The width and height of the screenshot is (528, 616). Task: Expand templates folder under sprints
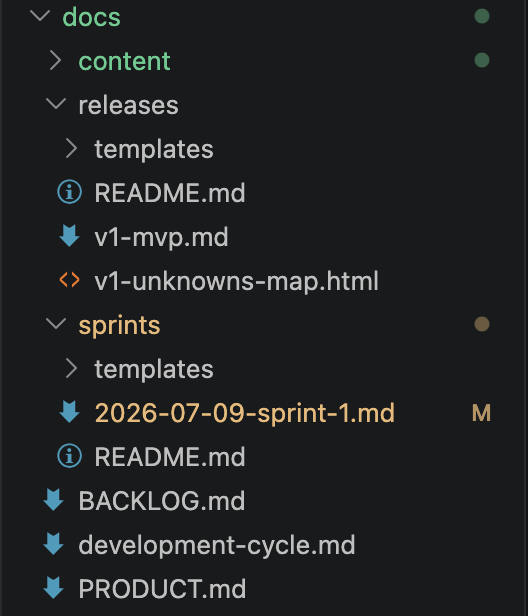click(x=71, y=368)
